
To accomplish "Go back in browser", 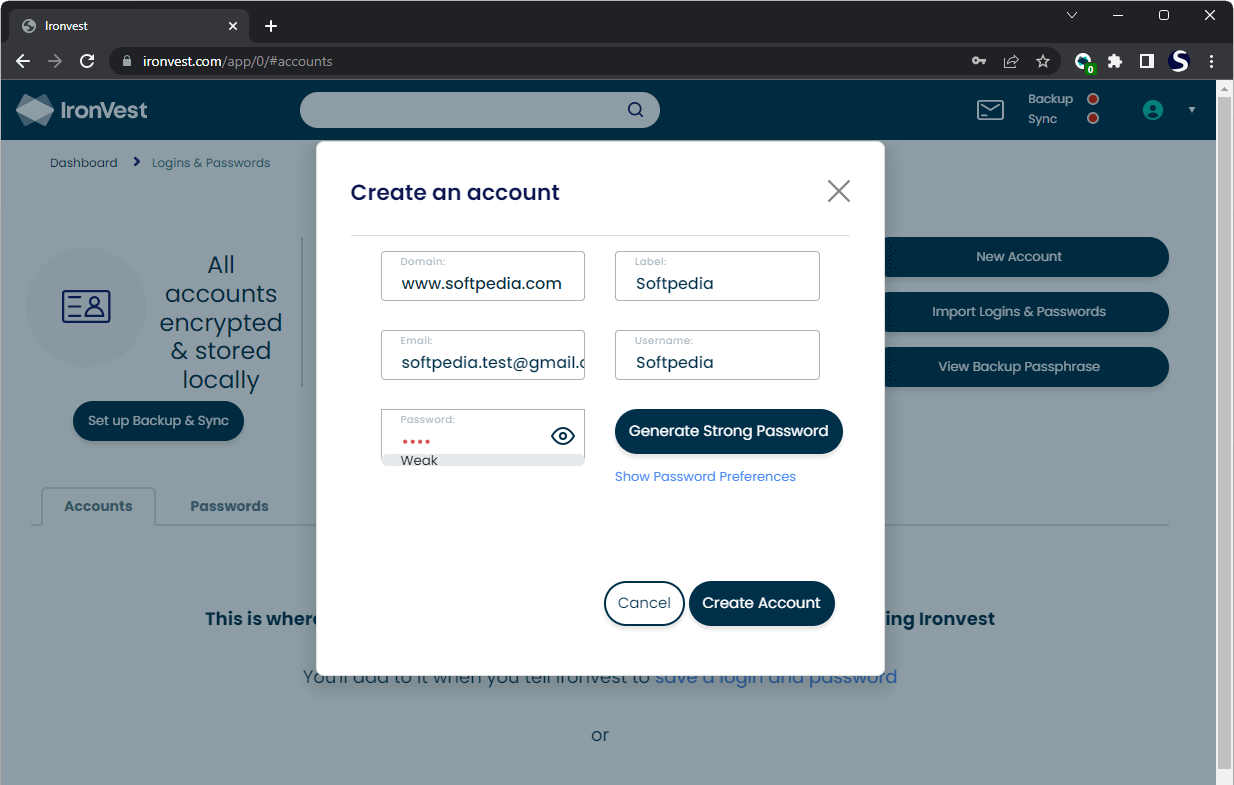I will click(23, 61).
